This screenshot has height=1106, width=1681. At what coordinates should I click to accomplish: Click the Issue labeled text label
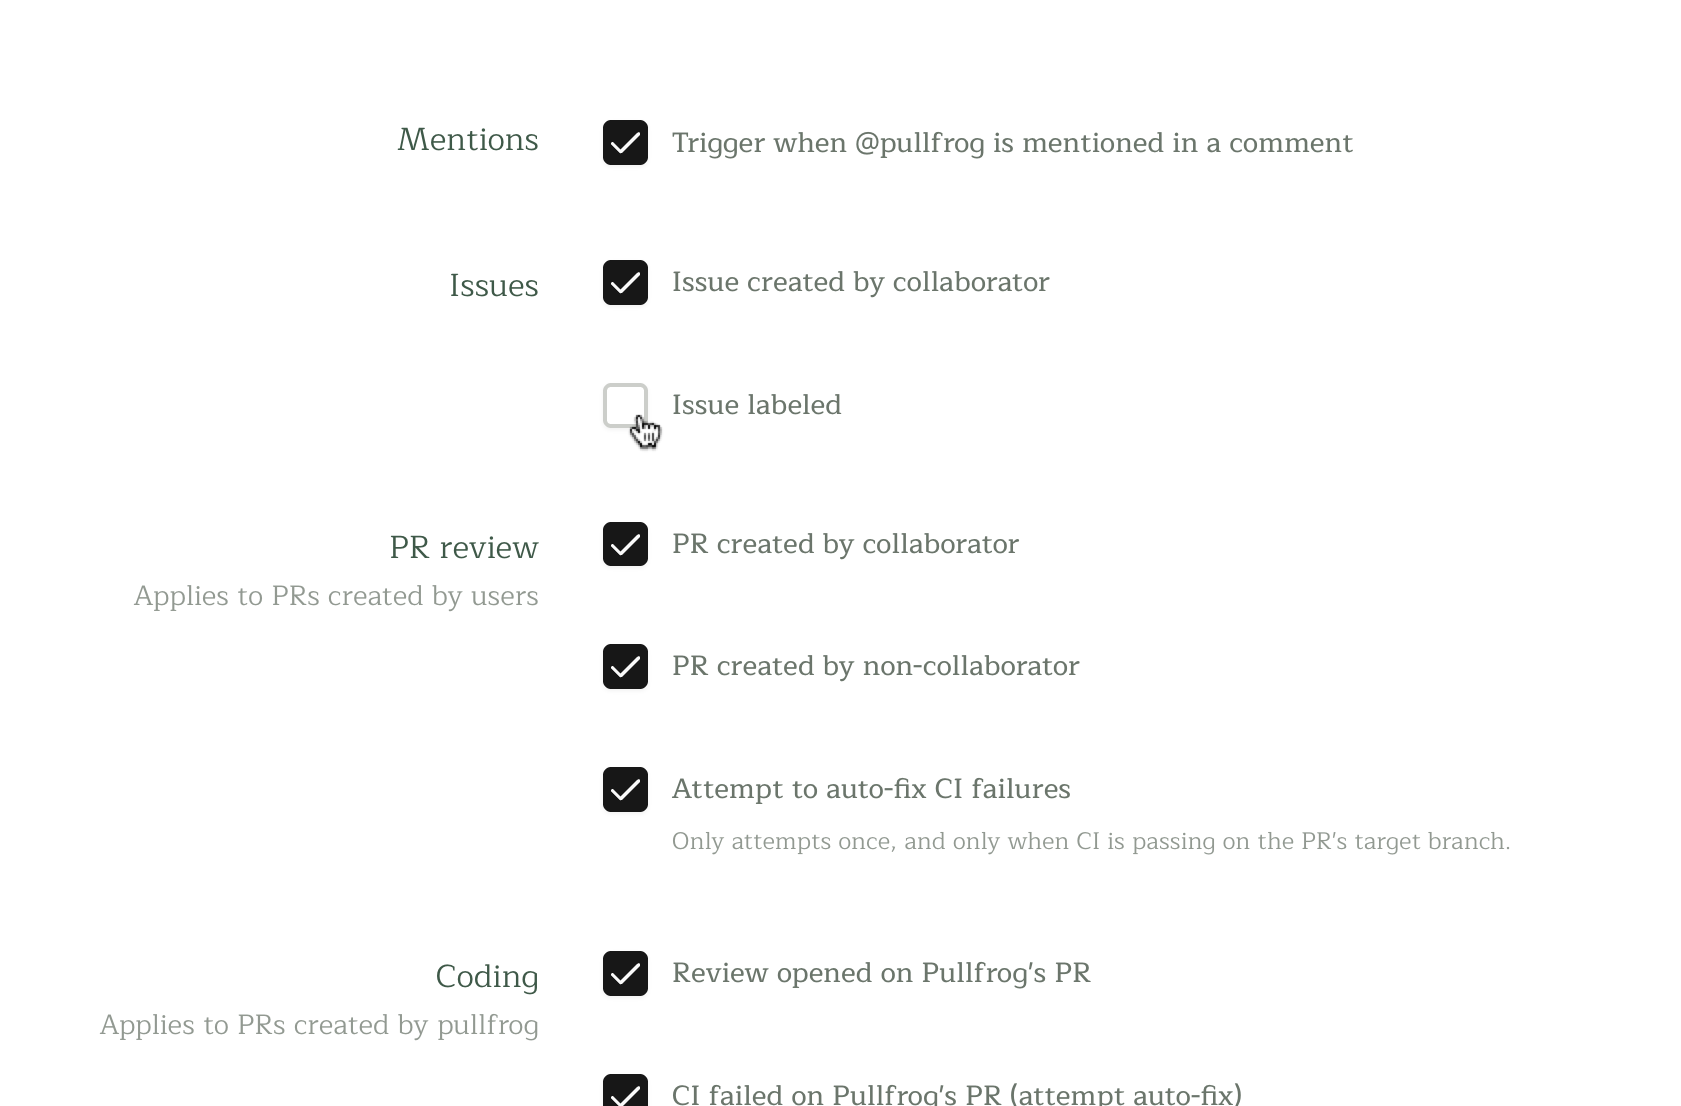pyautogui.click(x=756, y=405)
